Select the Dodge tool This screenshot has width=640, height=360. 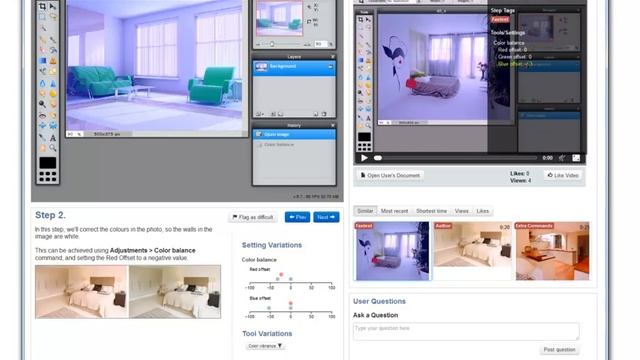click(42, 104)
